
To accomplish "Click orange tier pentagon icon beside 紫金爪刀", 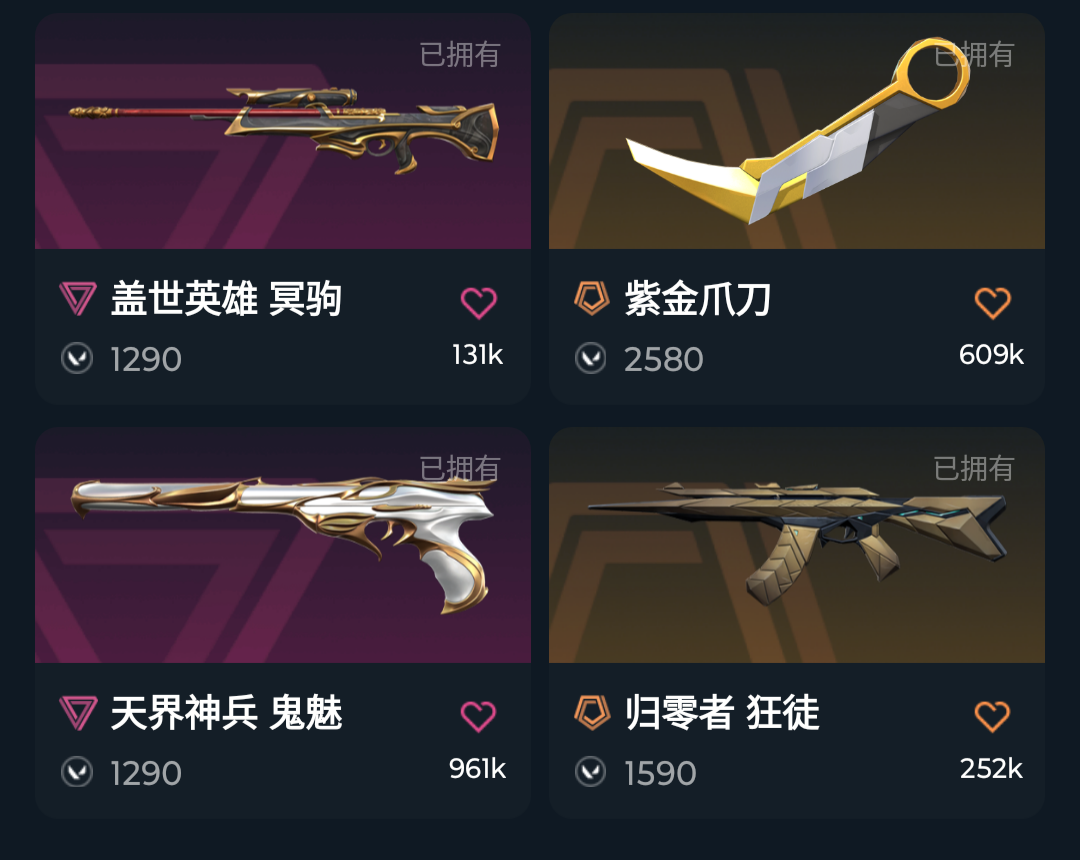I will click(592, 298).
